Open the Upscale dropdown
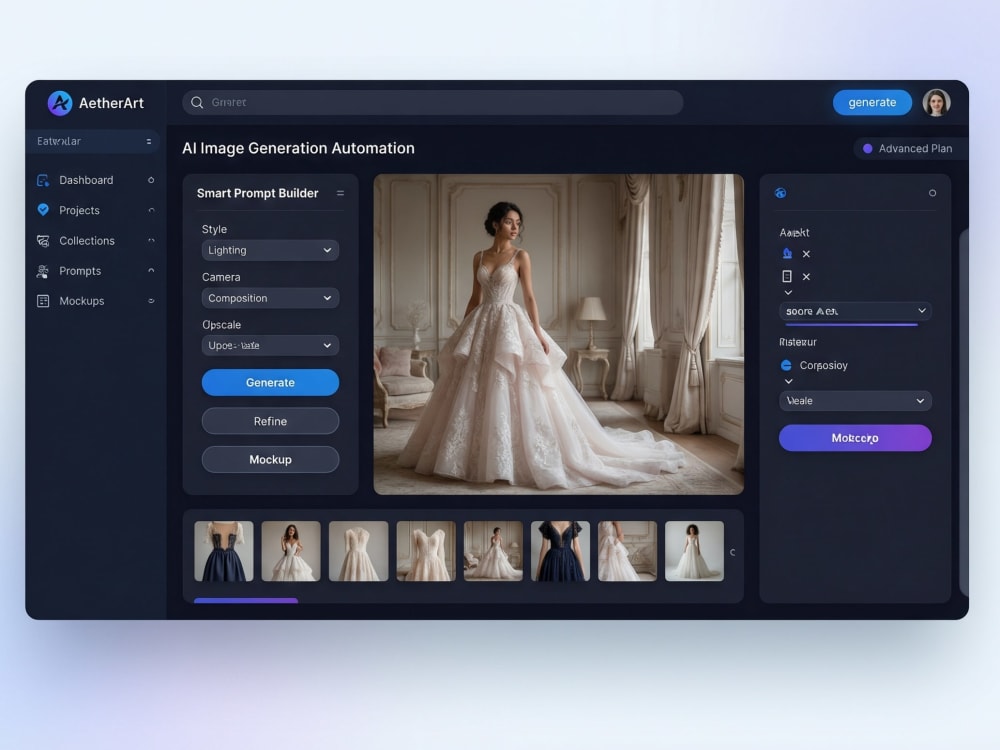 (x=270, y=346)
